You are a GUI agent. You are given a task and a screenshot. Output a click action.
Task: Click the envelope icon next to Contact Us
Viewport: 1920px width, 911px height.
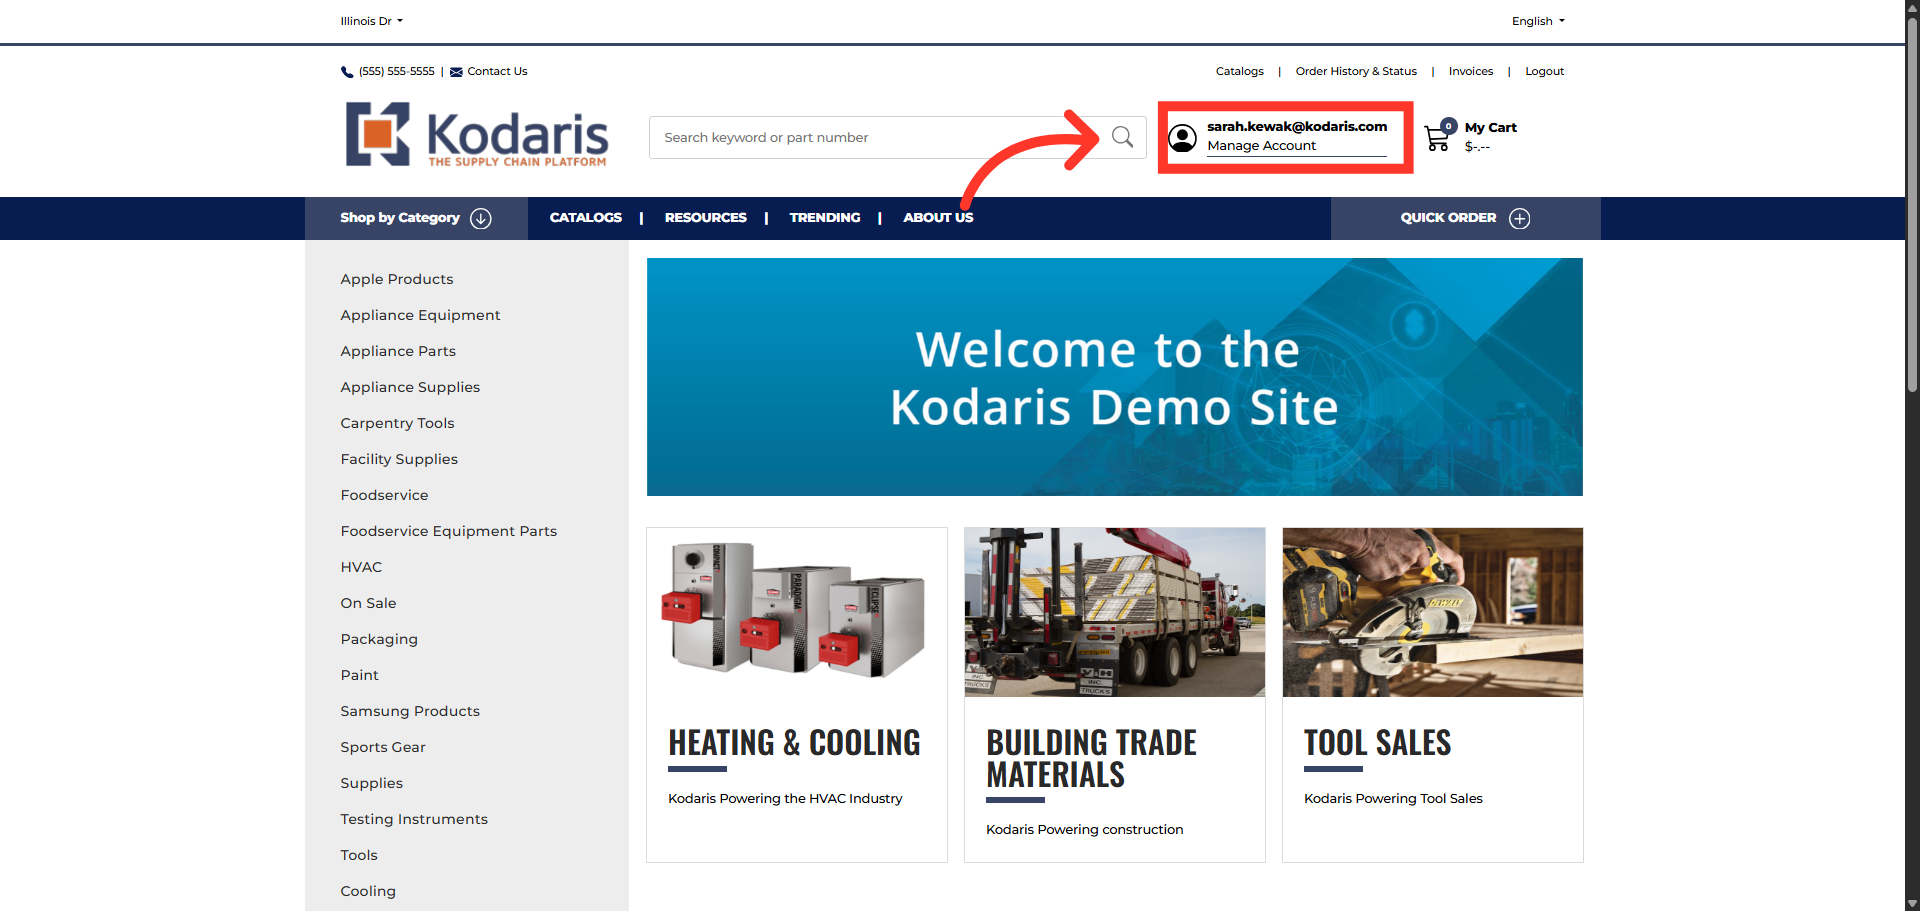pyautogui.click(x=456, y=72)
